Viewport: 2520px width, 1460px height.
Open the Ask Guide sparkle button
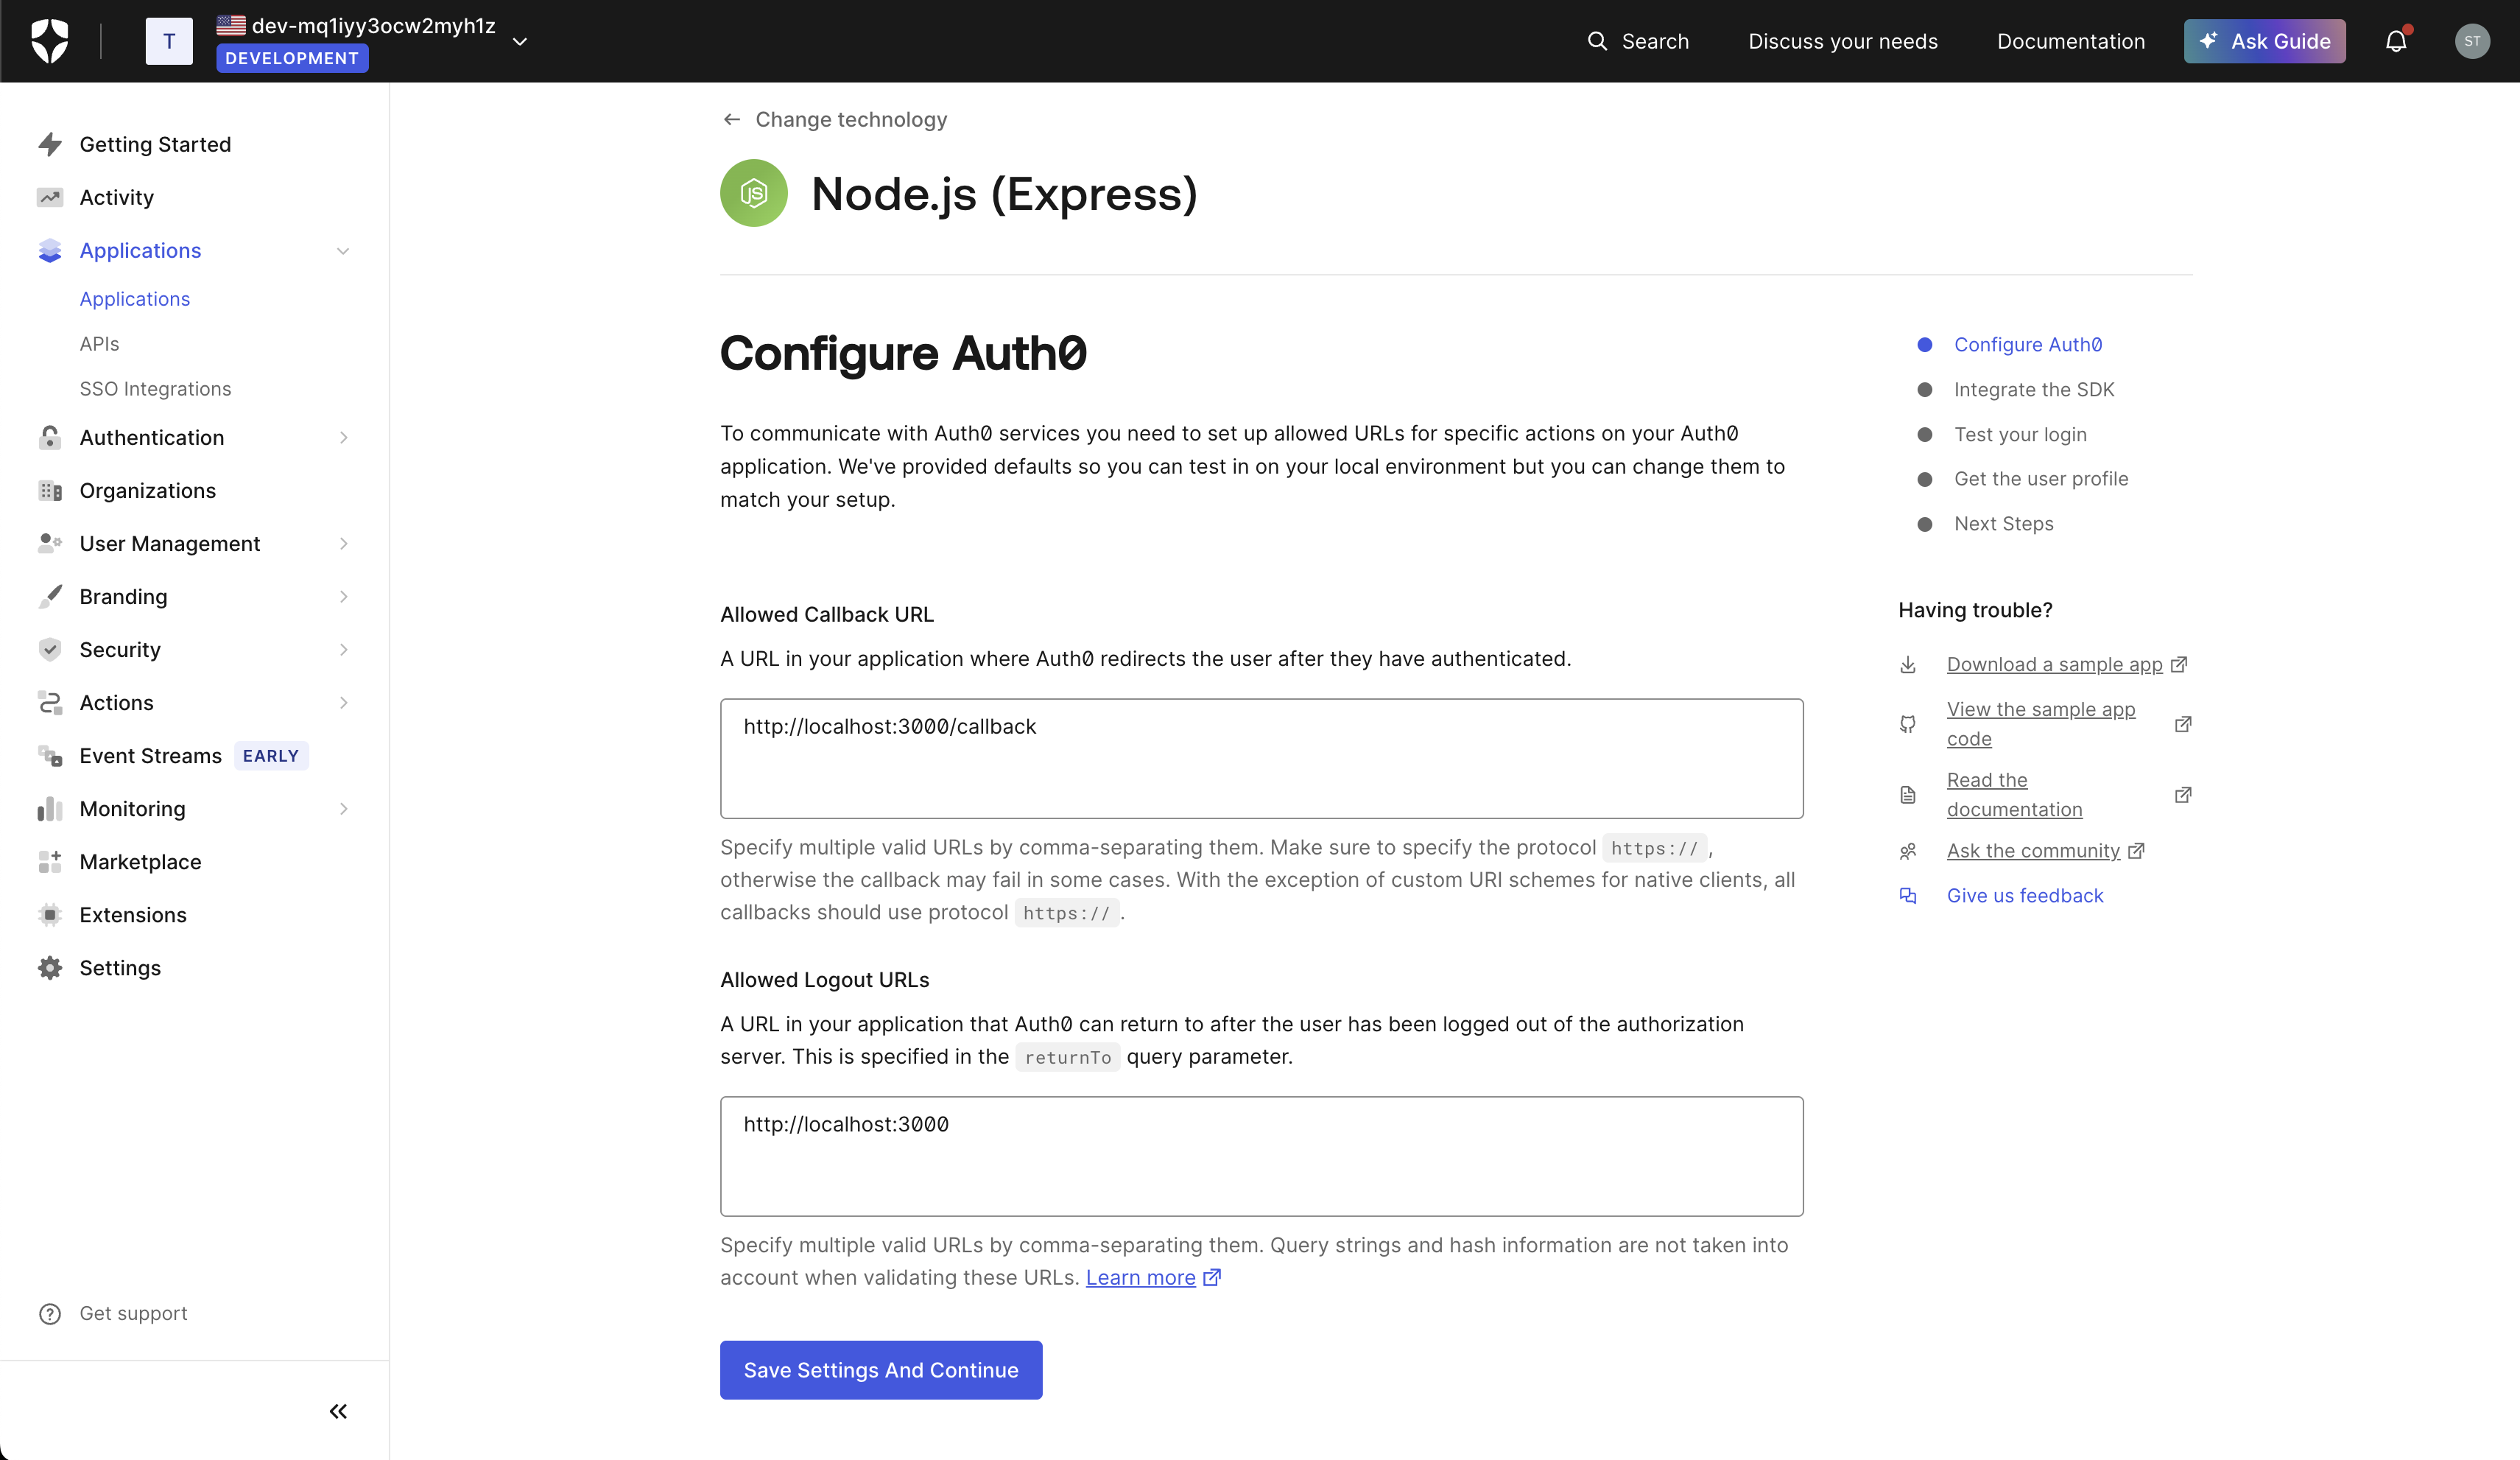pos(2264,41)
